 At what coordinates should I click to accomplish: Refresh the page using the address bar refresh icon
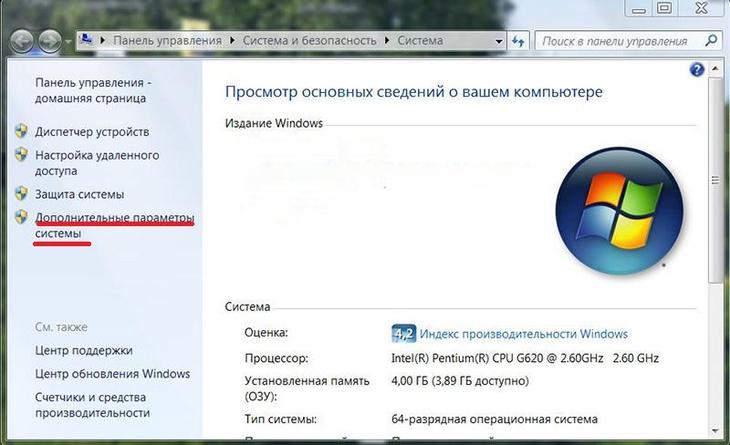pos(518,41)
